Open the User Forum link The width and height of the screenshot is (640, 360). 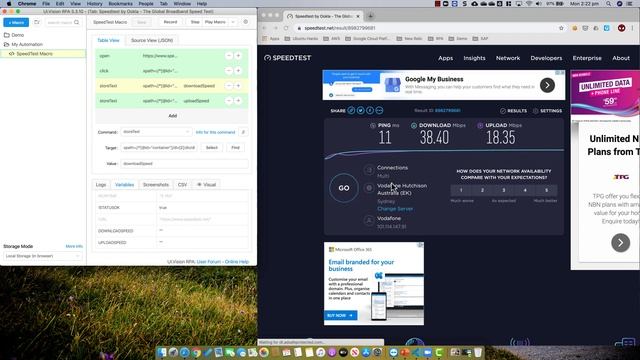[x=209, y=262]
